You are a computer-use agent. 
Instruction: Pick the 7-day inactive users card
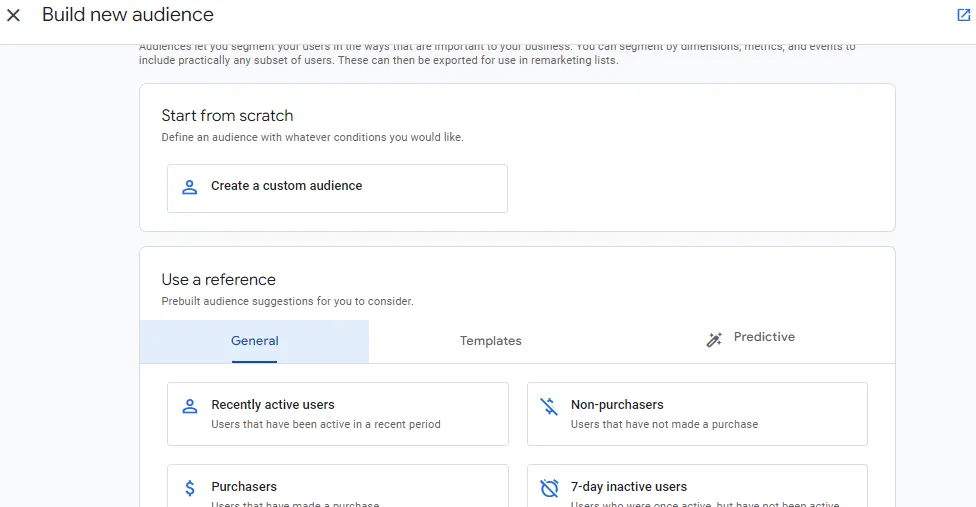pyautogui.click(x=697, y=486)
